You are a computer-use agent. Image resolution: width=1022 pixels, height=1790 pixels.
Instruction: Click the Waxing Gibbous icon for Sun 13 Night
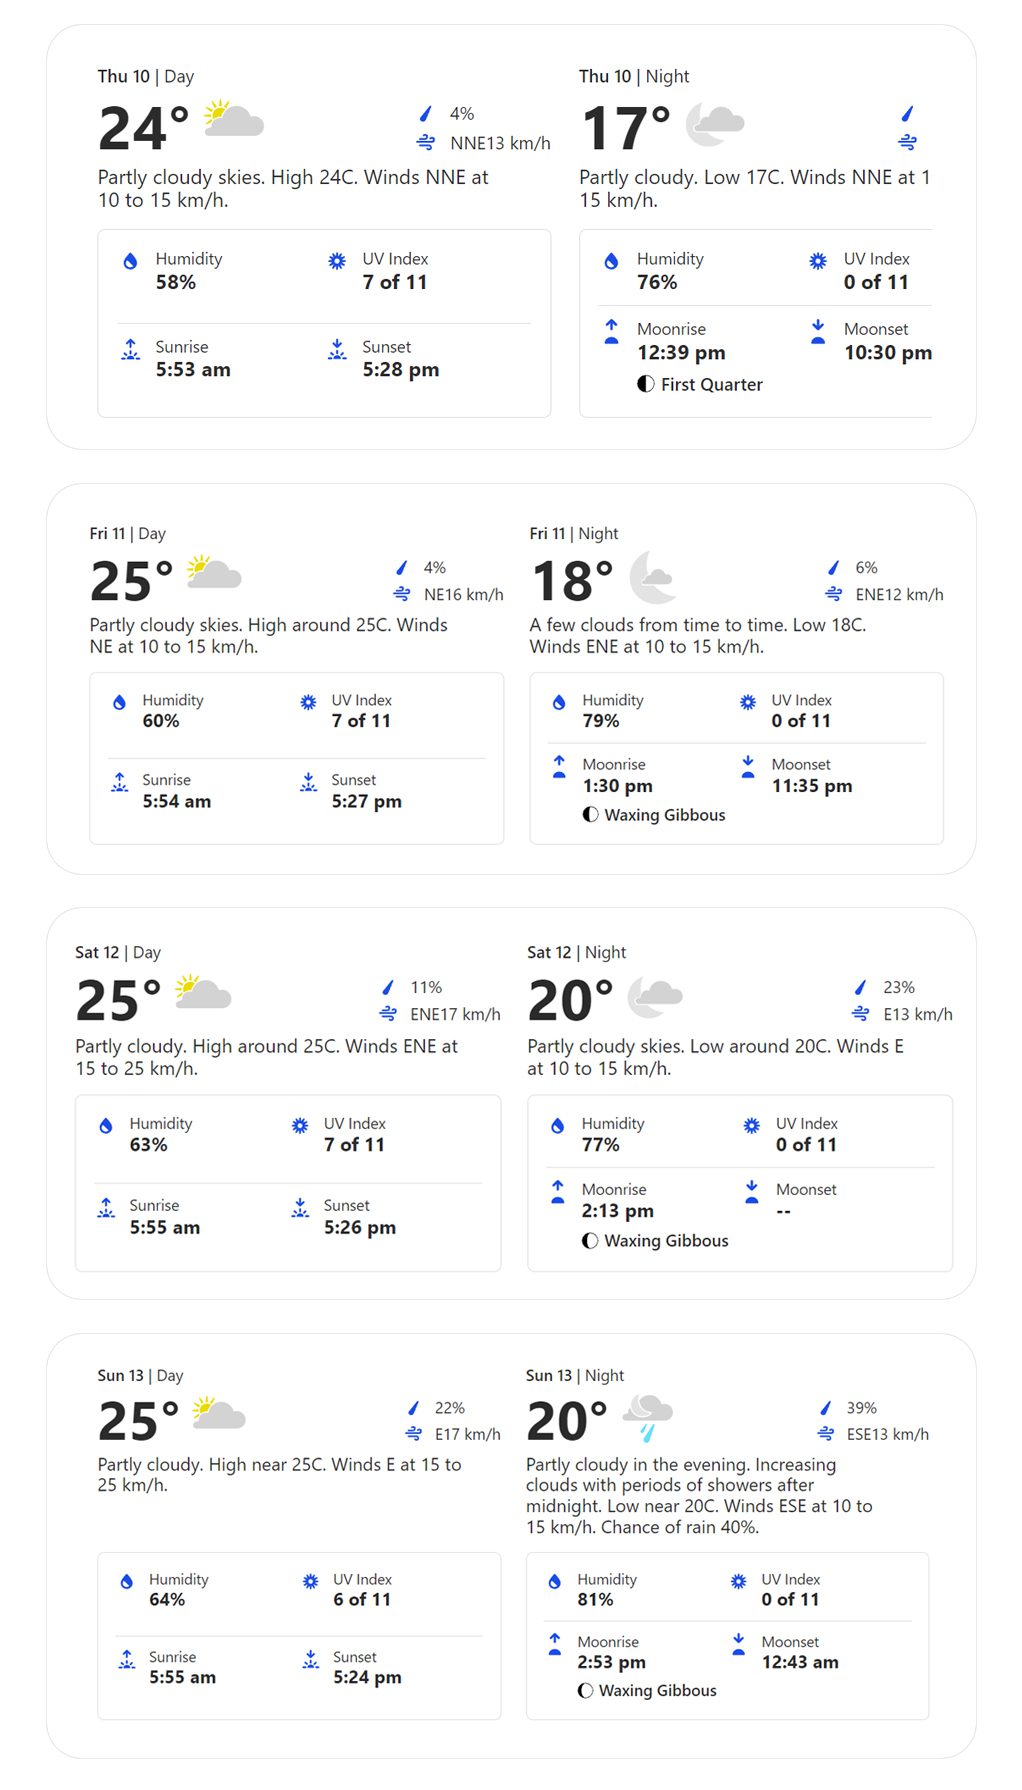585,1690
